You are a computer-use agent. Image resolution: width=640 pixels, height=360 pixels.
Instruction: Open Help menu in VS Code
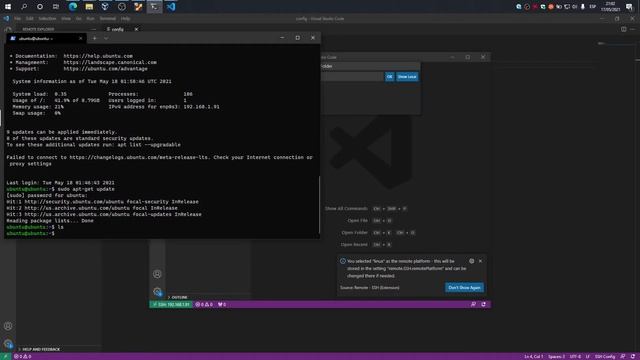[125, 18]
